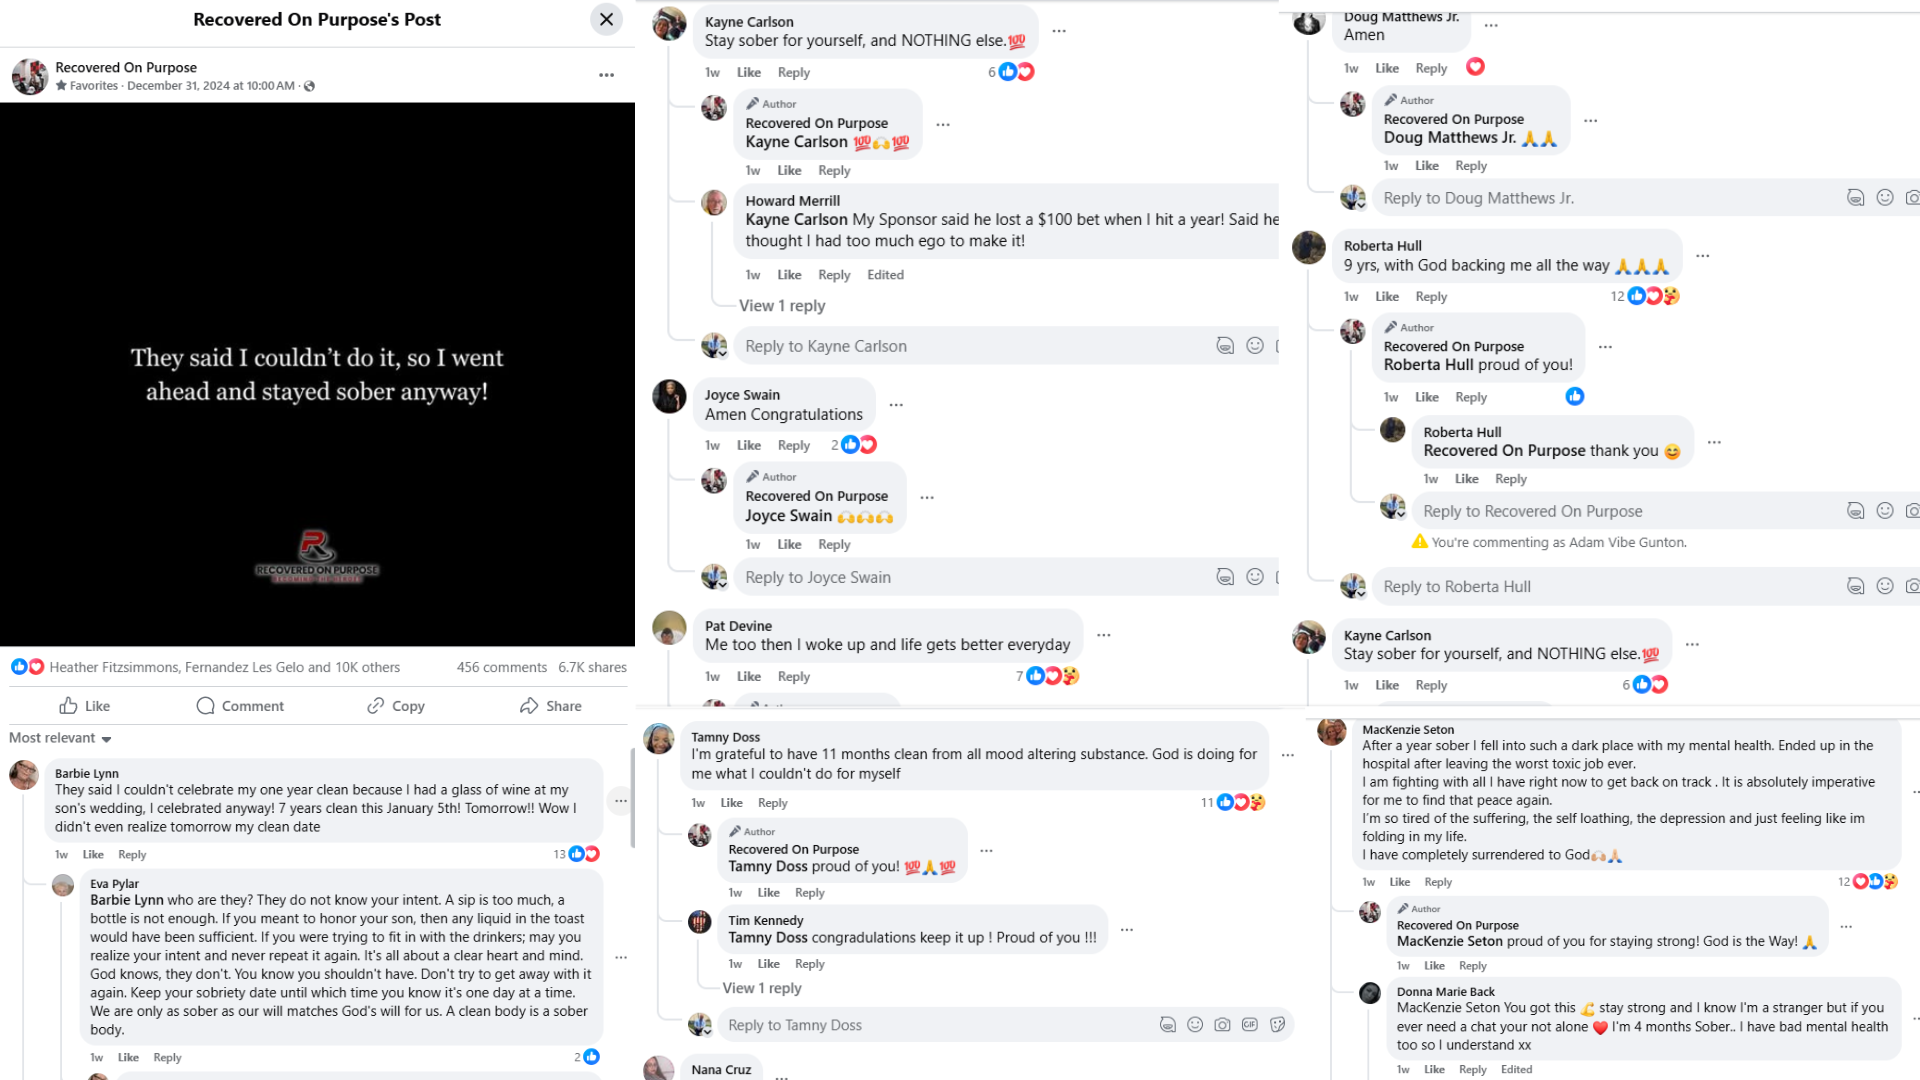1920x1080 pixels.
Task: Open the emoji picker in the Tamny Doss reply box
Action: click(x=1195, y=1024)
